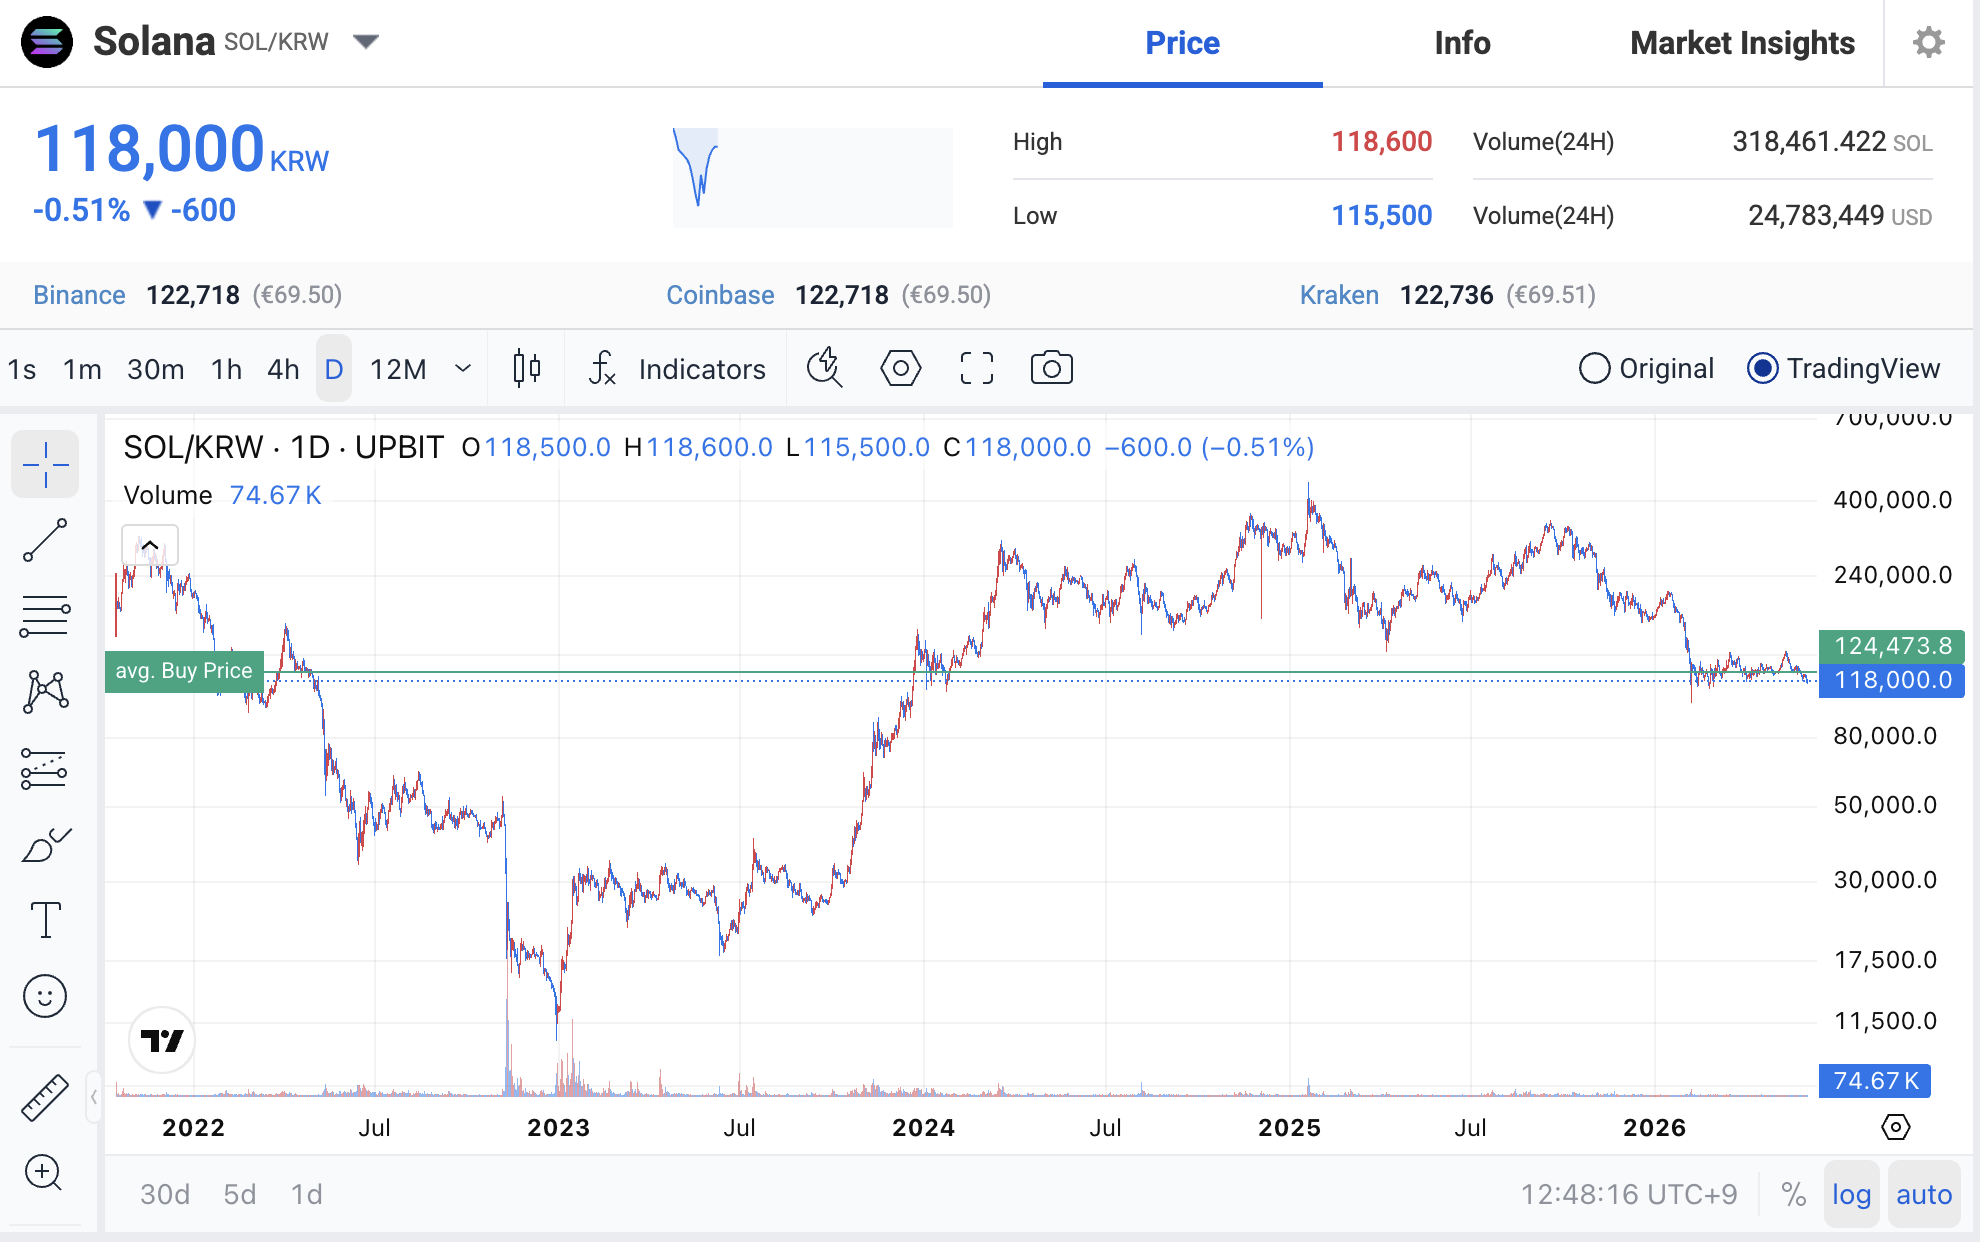Select the 1s timeframe
The image size is (1980, 1242).
[22, 369]
